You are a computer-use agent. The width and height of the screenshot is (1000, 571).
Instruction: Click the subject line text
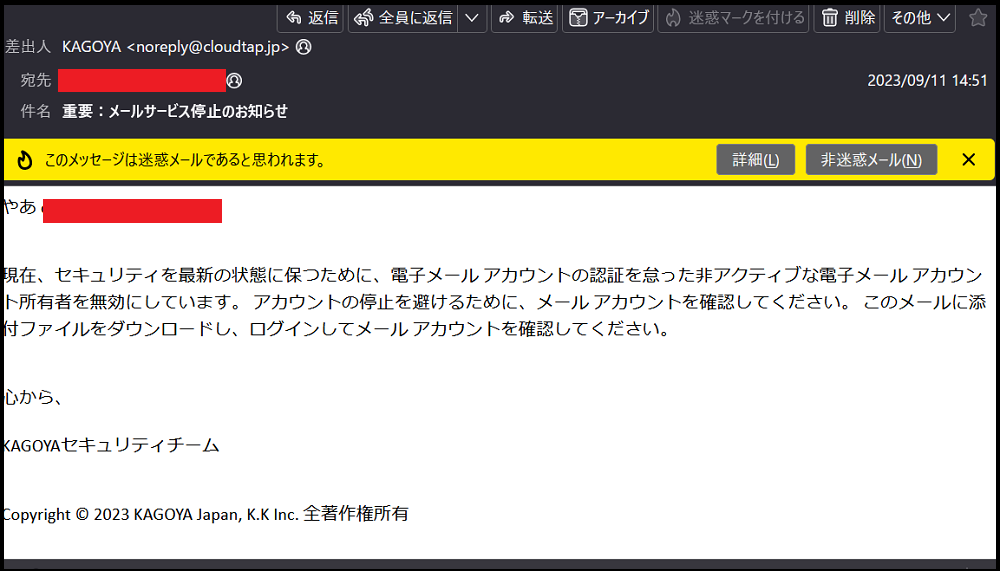(x=175, y=111)
